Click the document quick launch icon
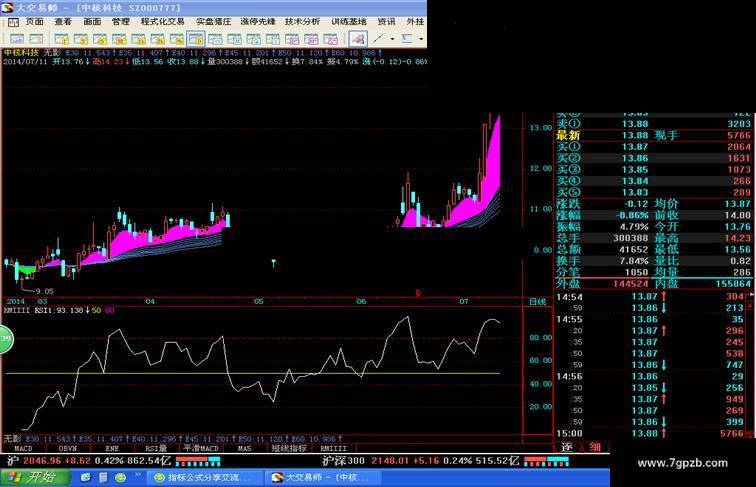 [103, 478]
